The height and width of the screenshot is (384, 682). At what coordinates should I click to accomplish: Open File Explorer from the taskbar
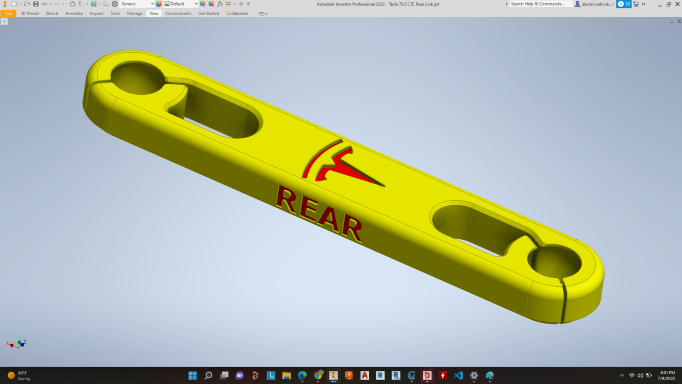(x=286, y=375)
